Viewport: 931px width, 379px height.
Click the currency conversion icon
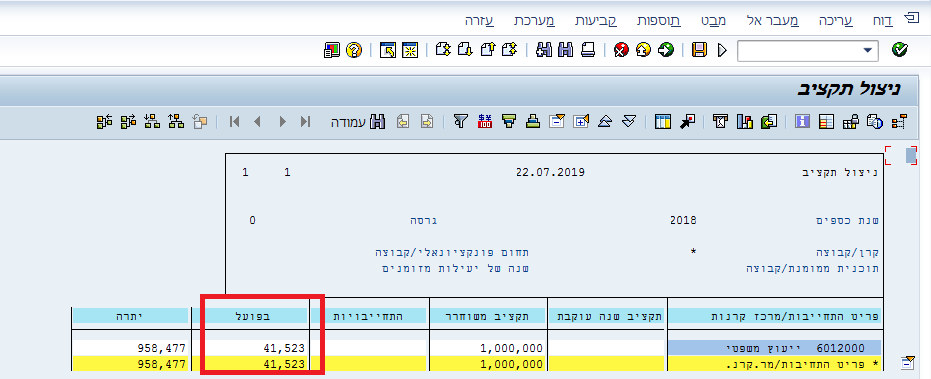coord(484,122)
